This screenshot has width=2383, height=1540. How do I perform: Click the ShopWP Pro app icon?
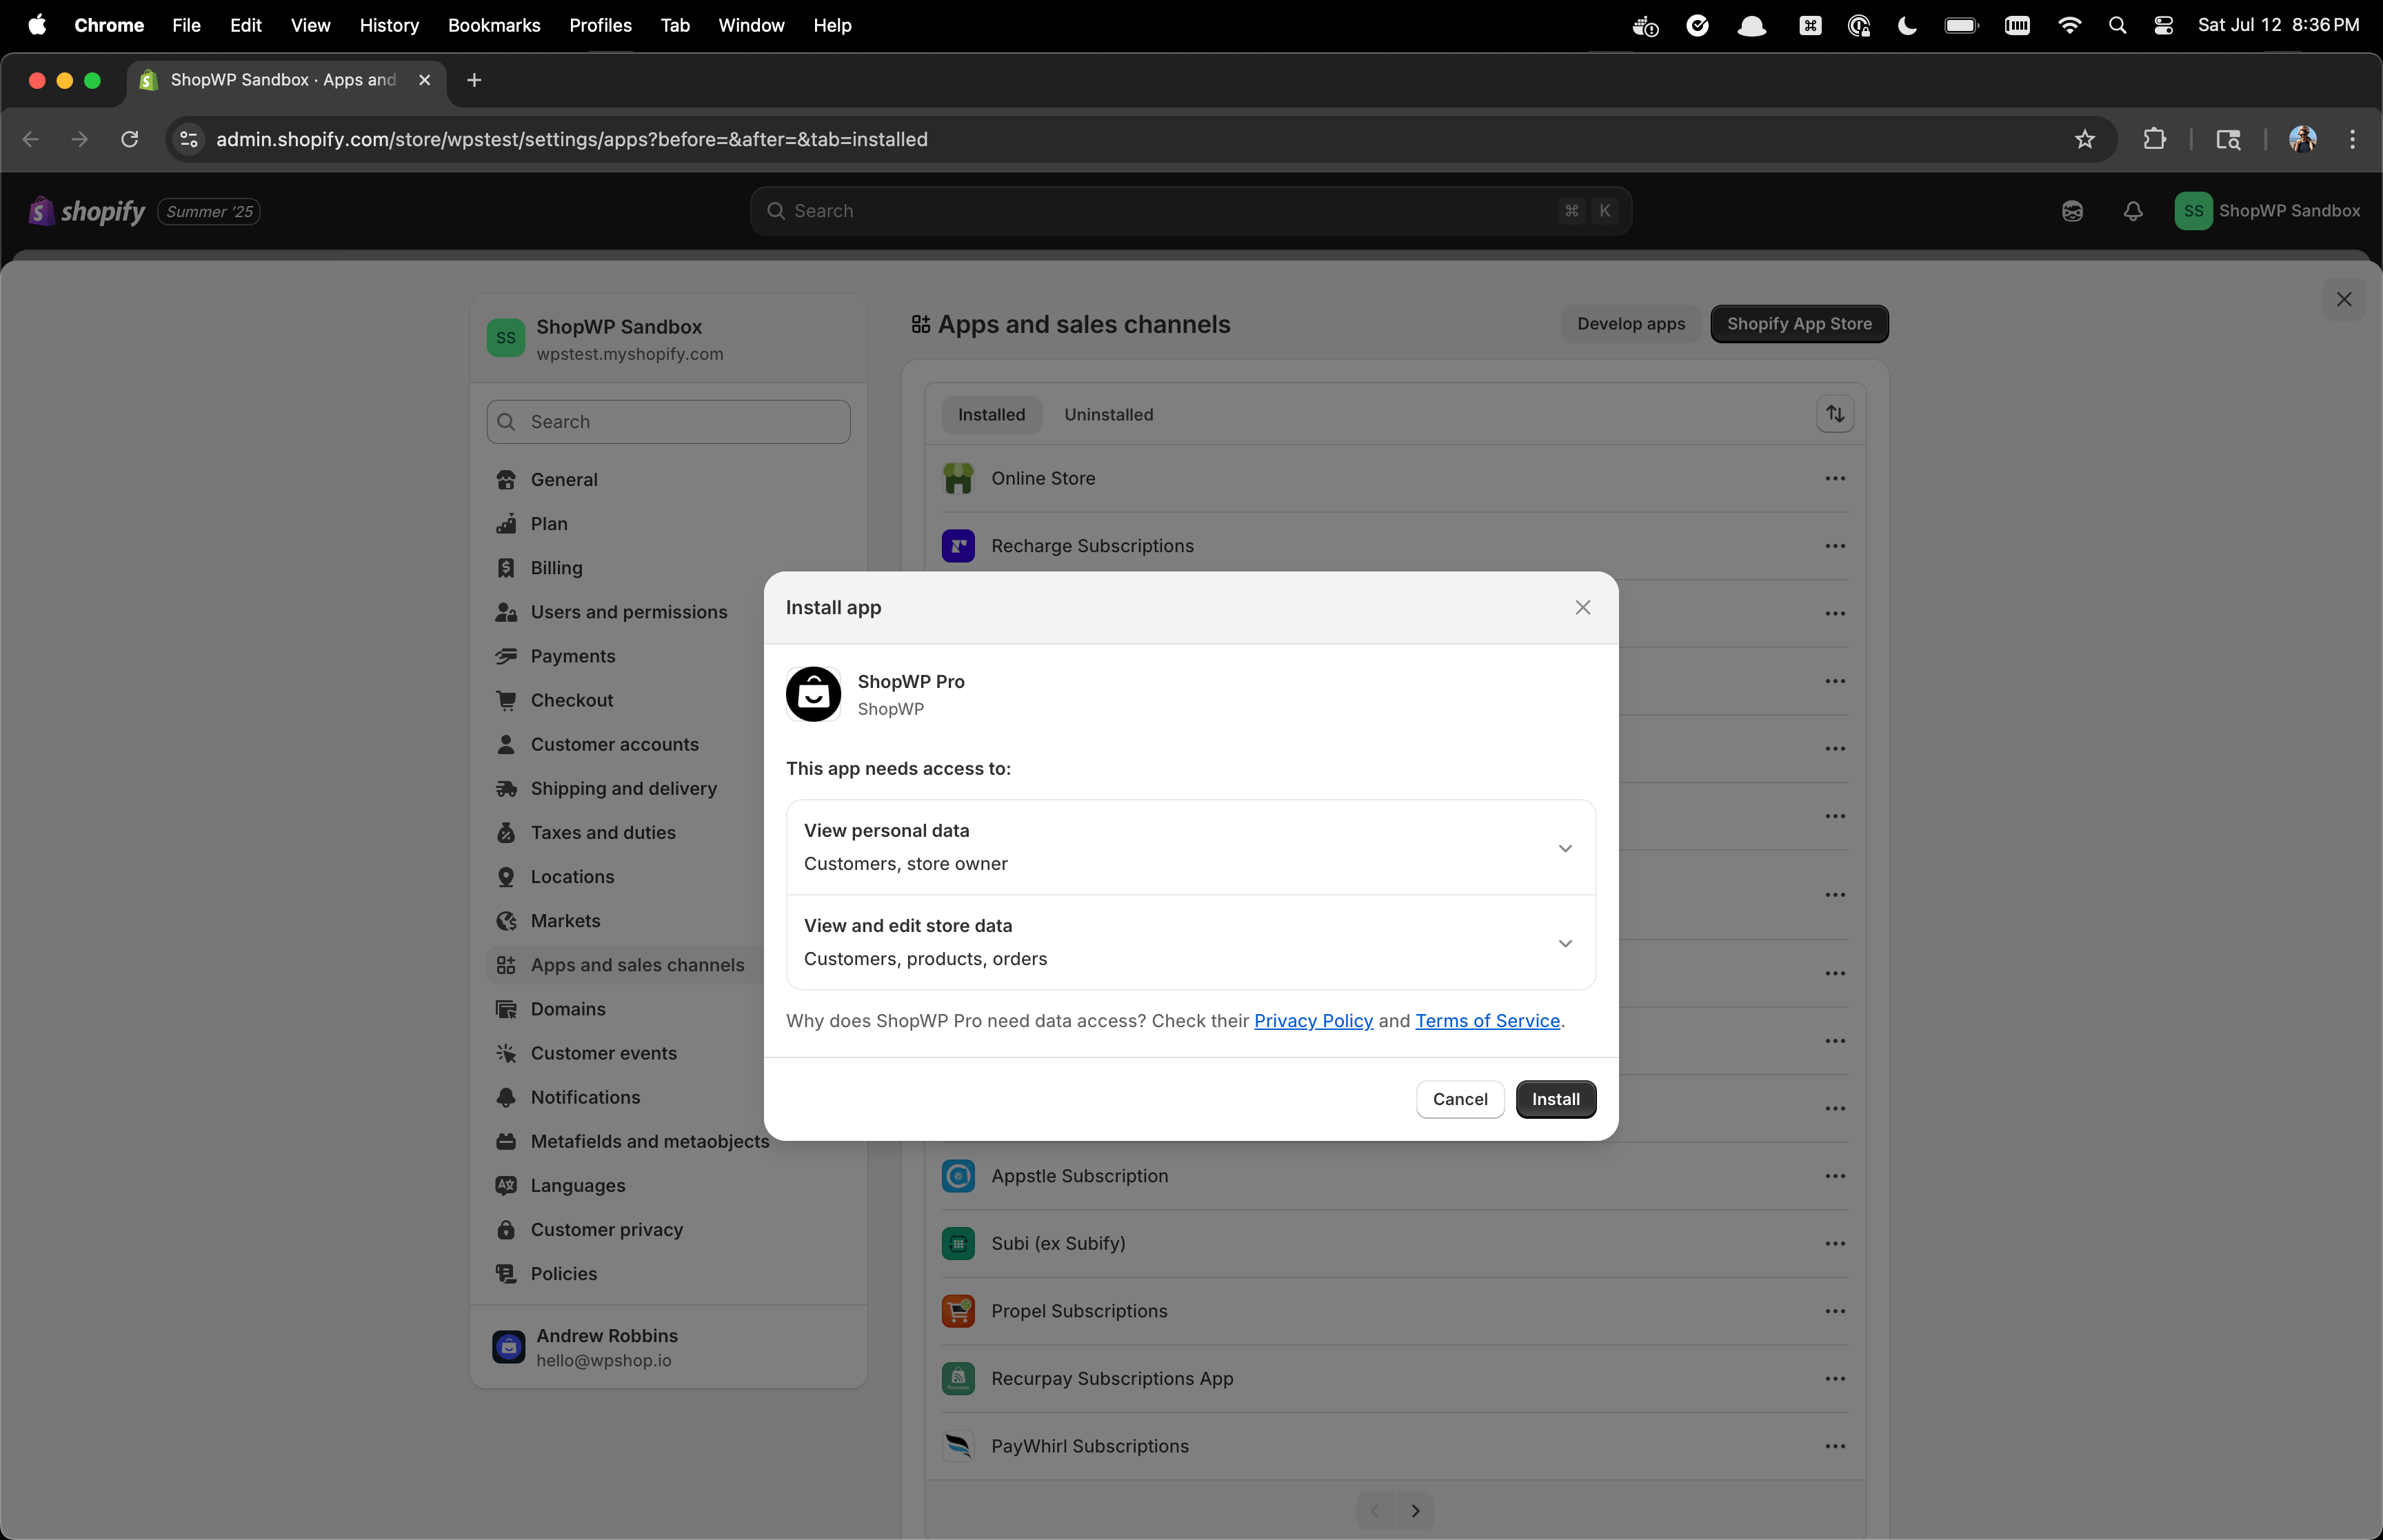(x=813, y=694)
